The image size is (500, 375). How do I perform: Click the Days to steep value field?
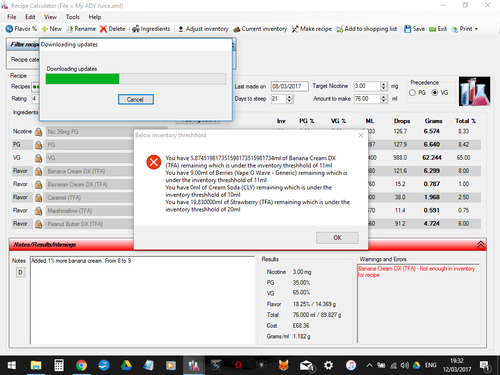[x=278, y=99]
